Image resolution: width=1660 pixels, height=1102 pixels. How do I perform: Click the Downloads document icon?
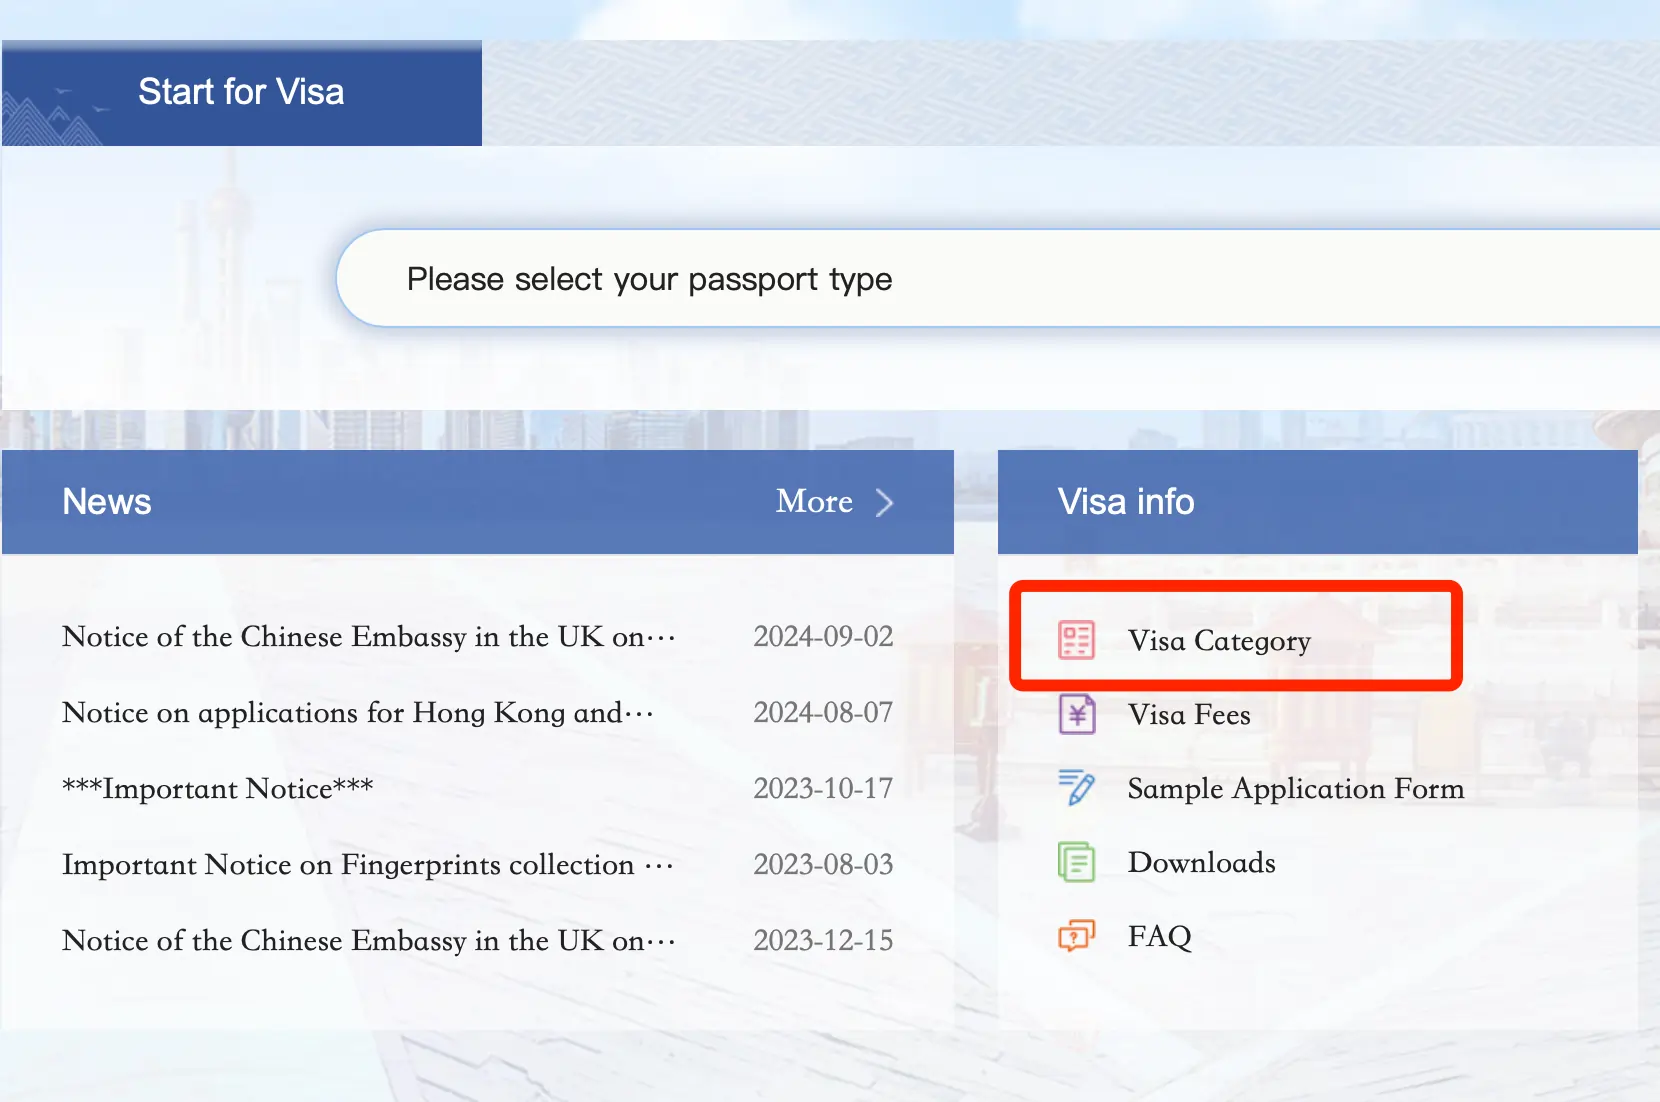[1076, 862]
